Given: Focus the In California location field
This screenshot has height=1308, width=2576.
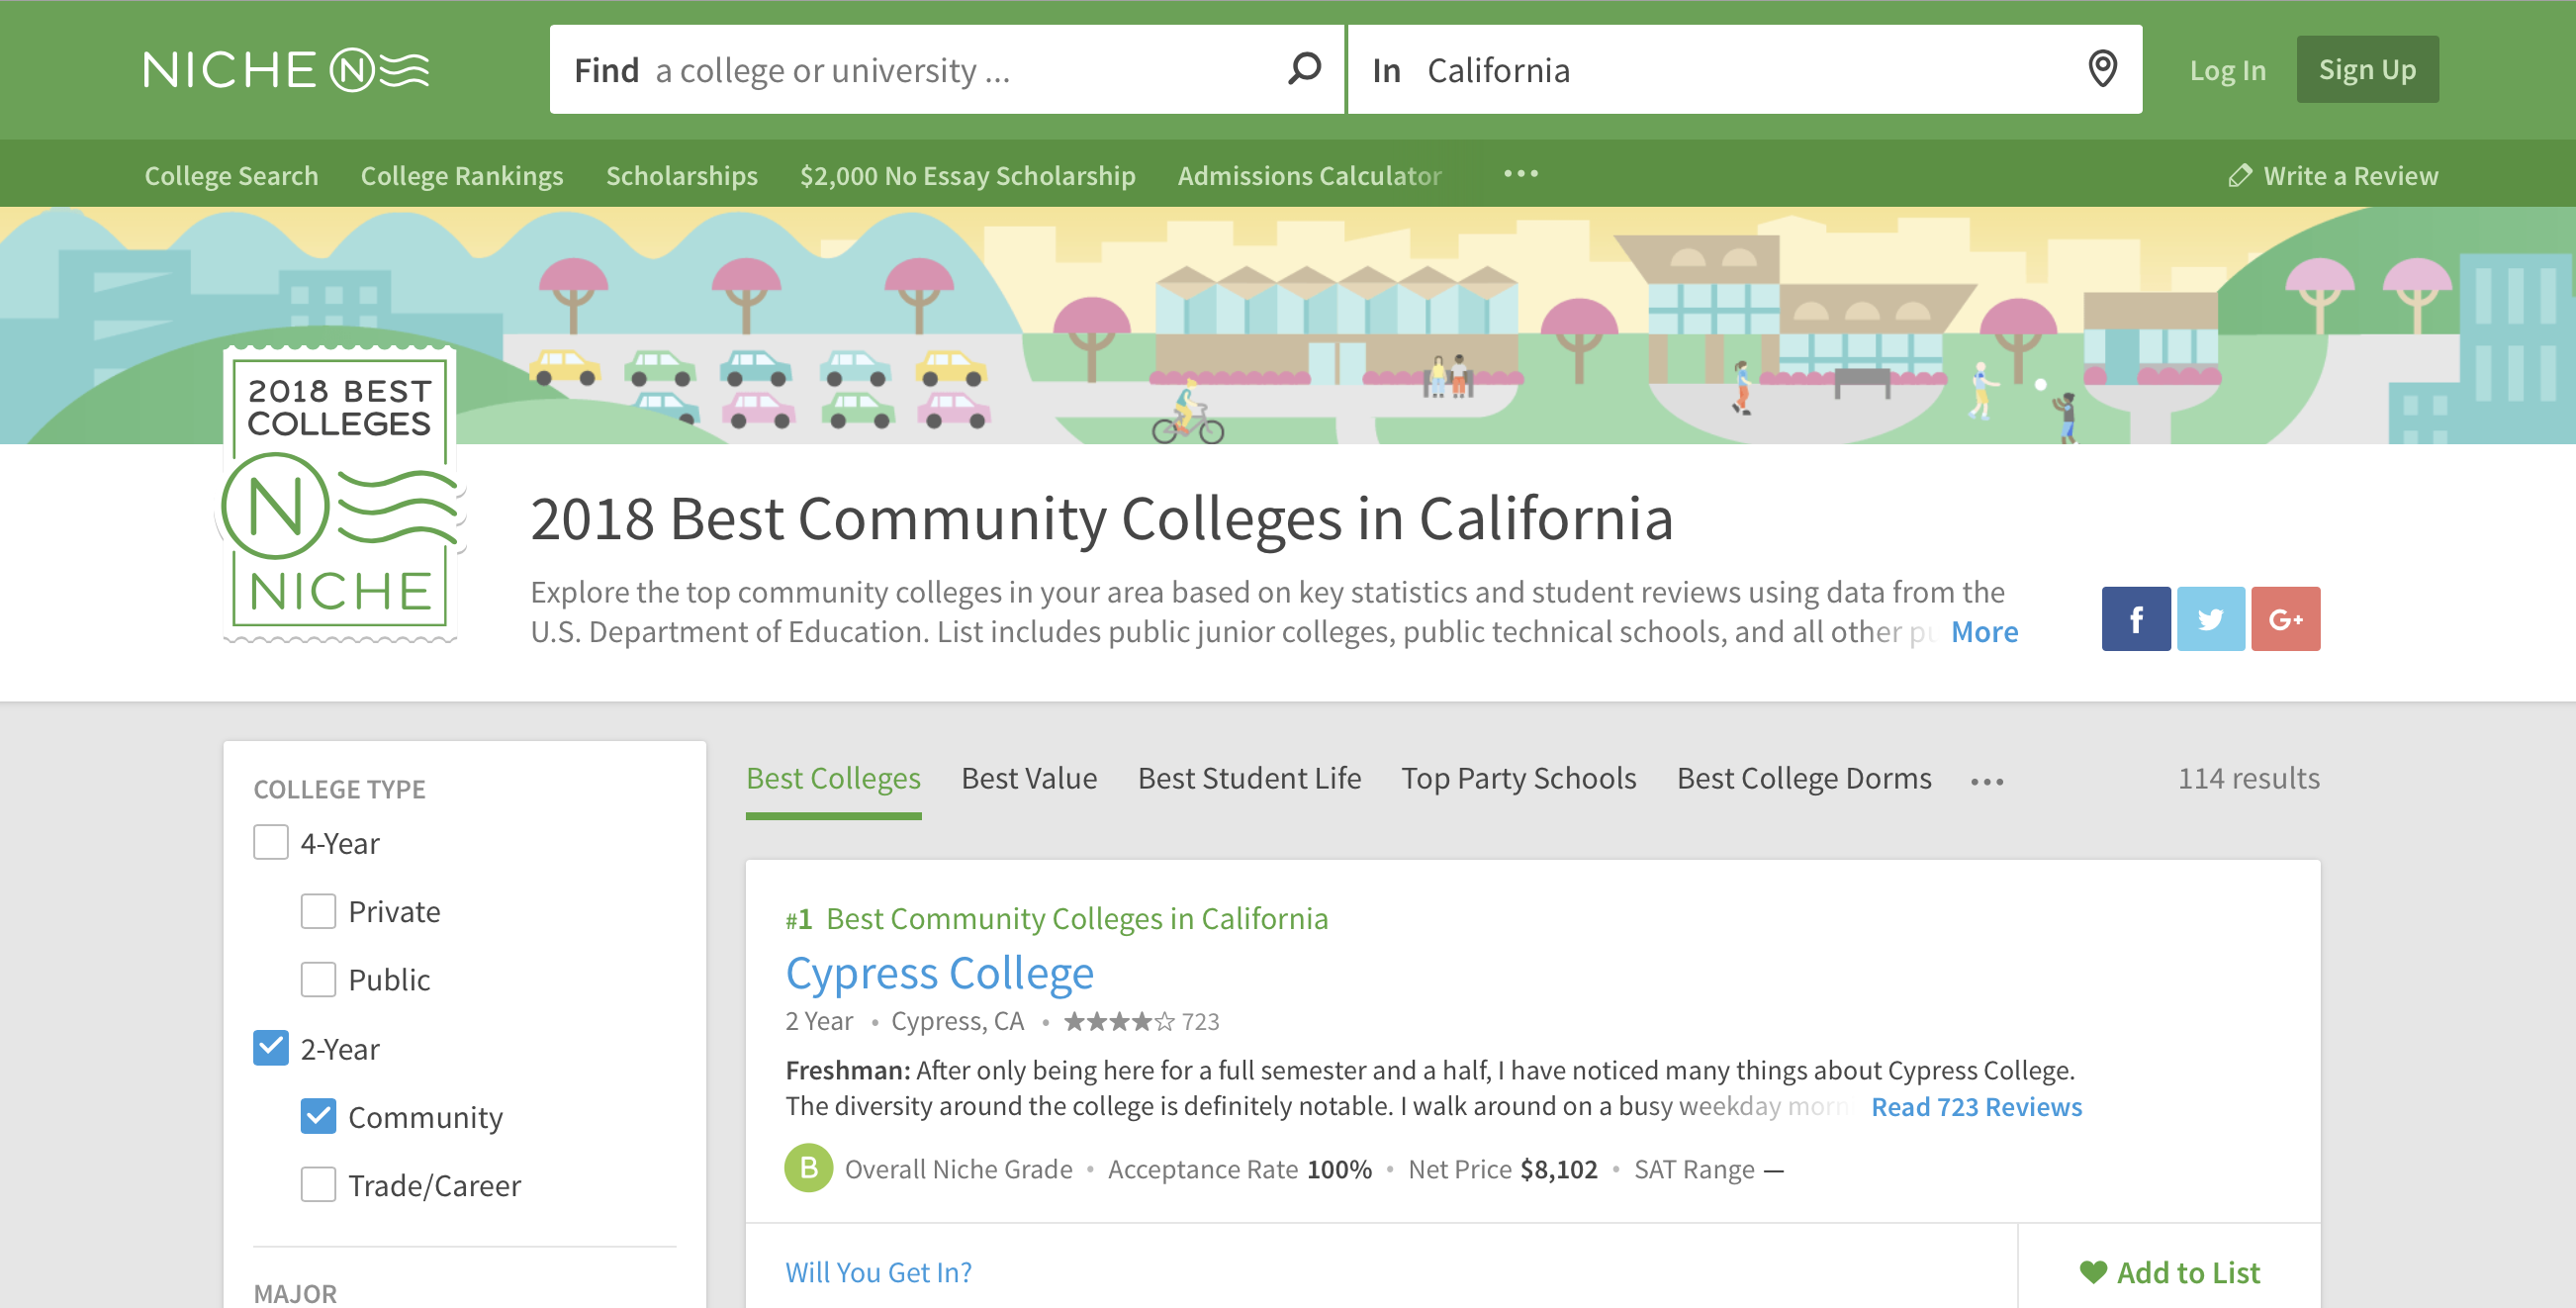Looking at the screenshot, I should pos(1744,69).
